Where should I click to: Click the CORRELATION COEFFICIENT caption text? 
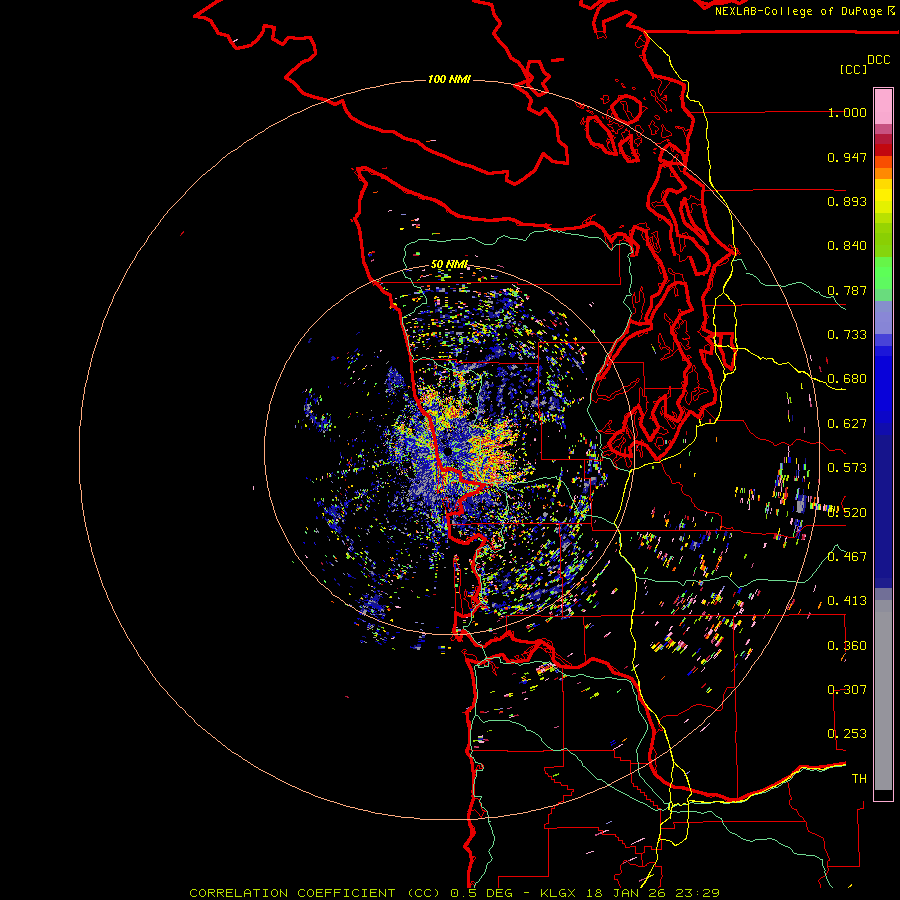coord(292,893)
